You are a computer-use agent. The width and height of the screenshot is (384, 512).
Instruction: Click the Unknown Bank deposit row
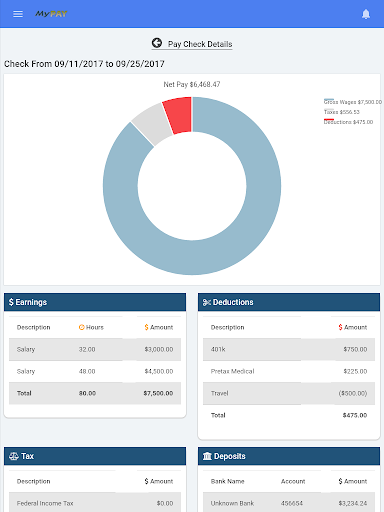pos(289,503)
